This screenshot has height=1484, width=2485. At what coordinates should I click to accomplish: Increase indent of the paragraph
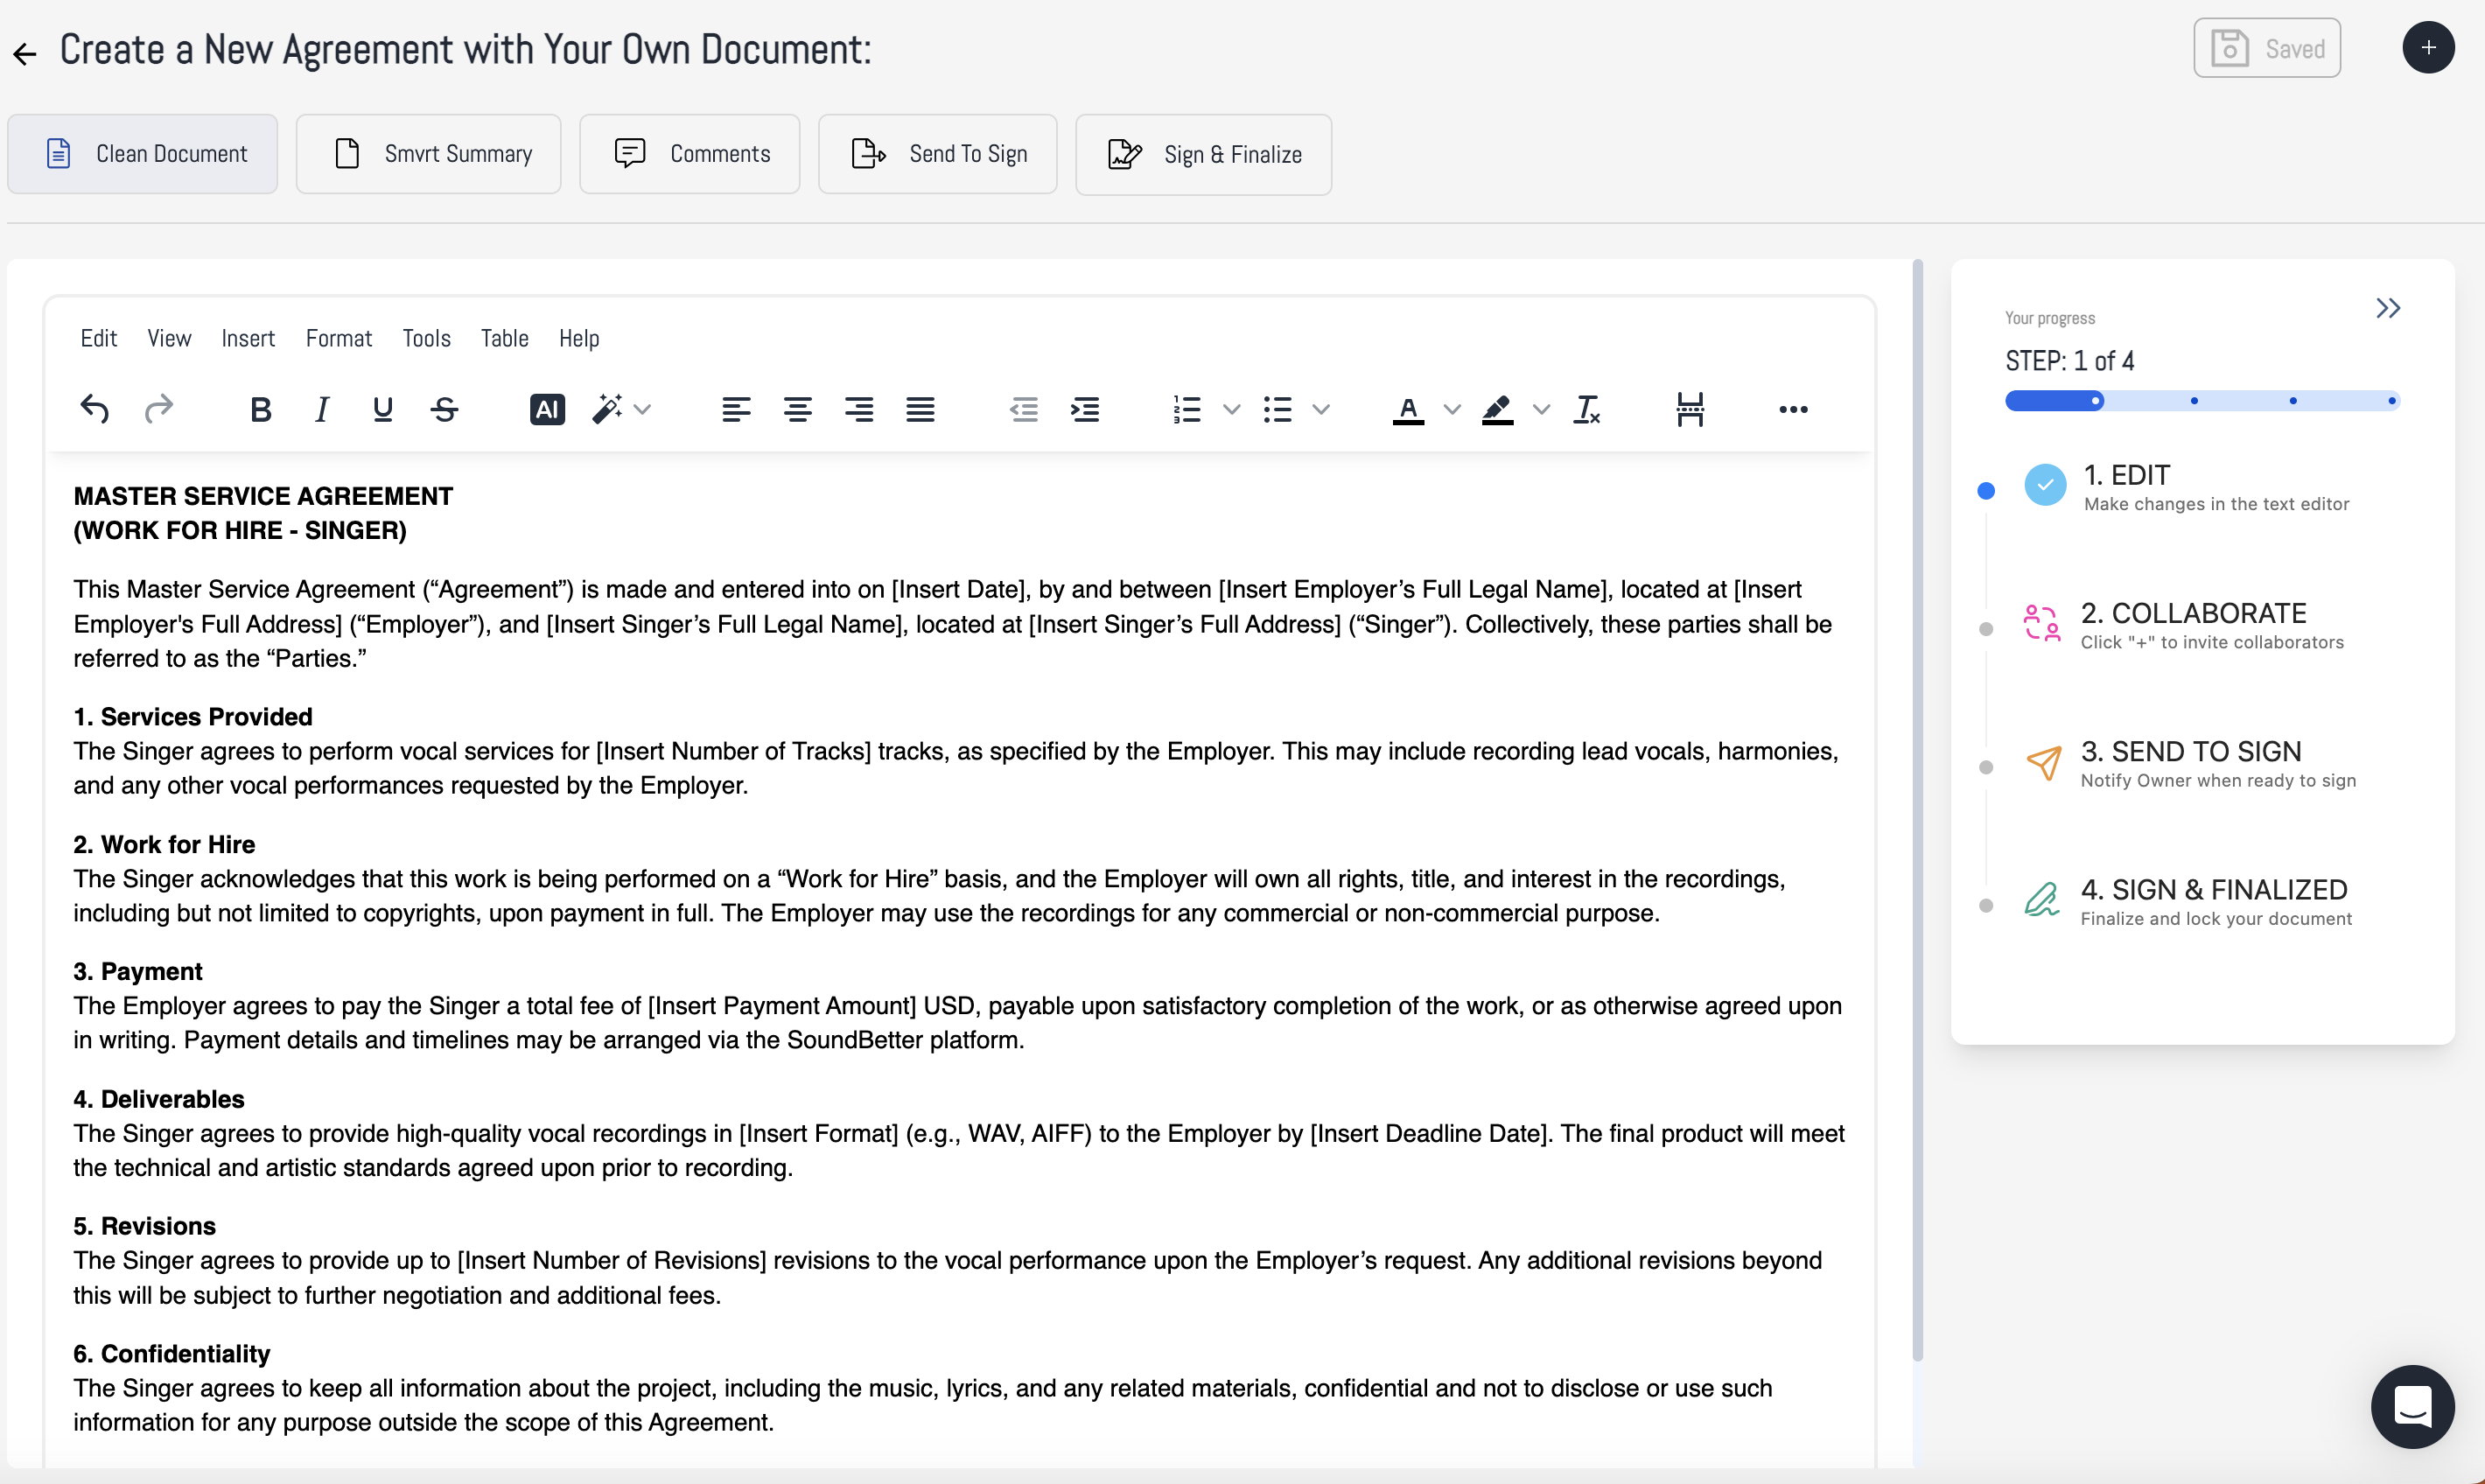click(1085, 409)
